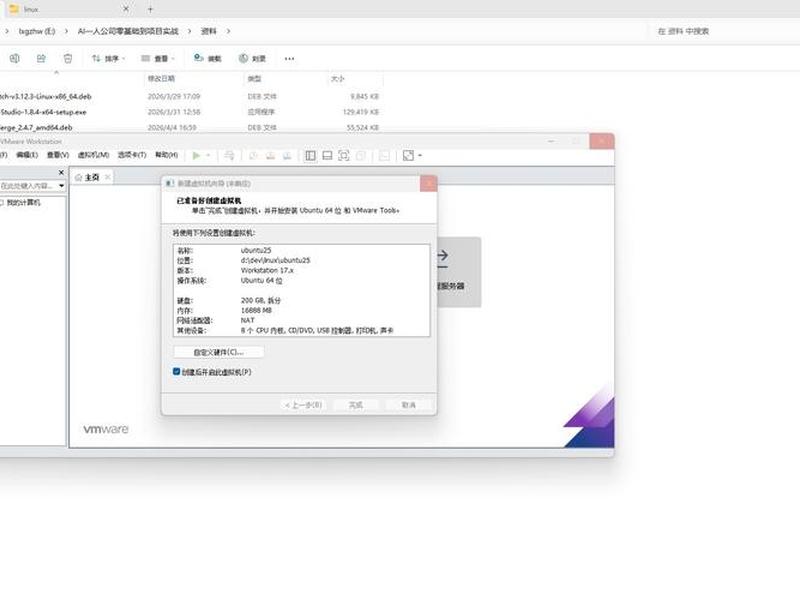
Task: Open the 排序 (Sort) dropdown in Explorer
Action: 108,59
